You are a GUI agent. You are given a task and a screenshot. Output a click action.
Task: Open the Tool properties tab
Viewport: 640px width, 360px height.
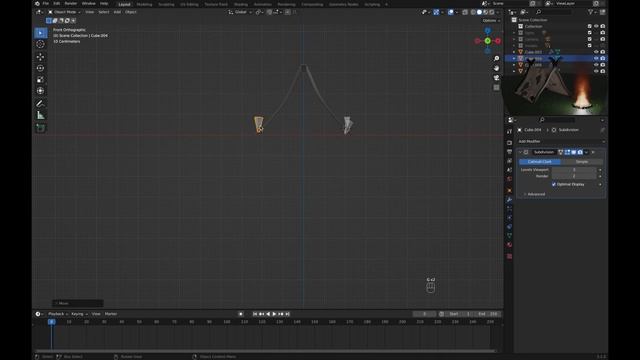pyautogui.click(x=509, y=131)
